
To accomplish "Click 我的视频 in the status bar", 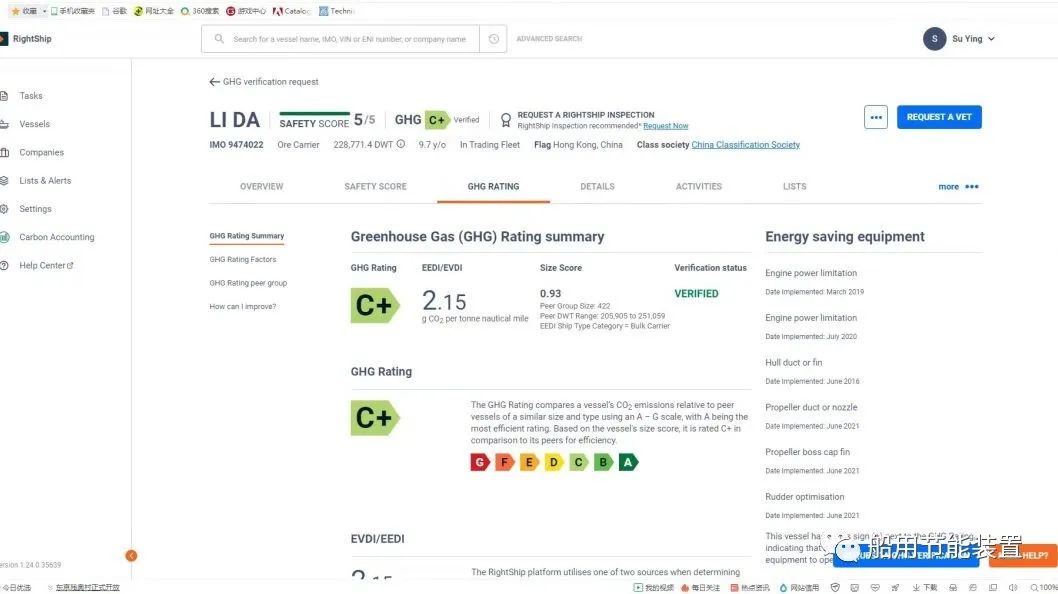I will click(654, 588).
